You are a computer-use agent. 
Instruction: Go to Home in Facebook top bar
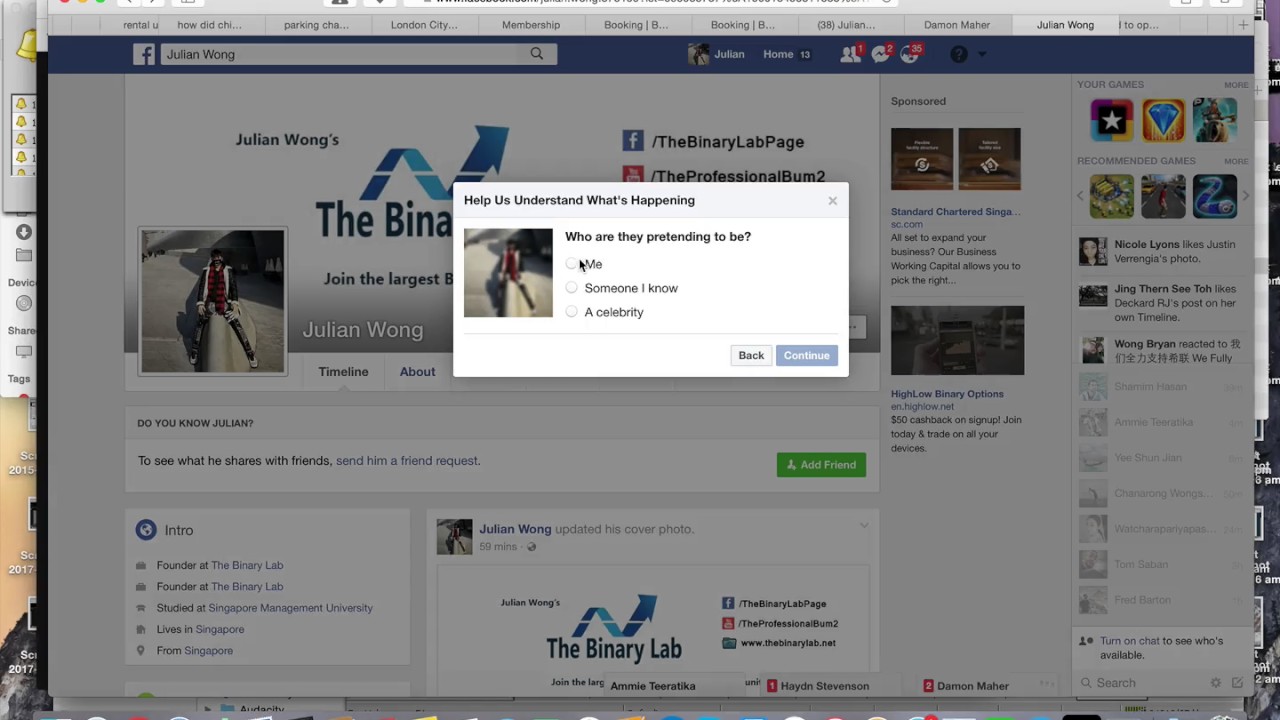[x=778, y=54]
